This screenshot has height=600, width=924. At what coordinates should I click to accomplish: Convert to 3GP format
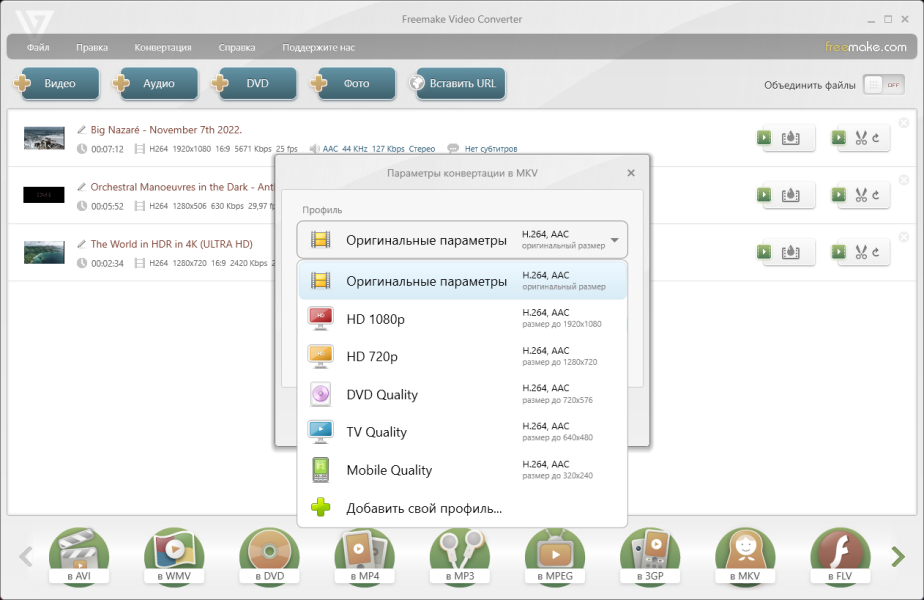pos(650,556)
